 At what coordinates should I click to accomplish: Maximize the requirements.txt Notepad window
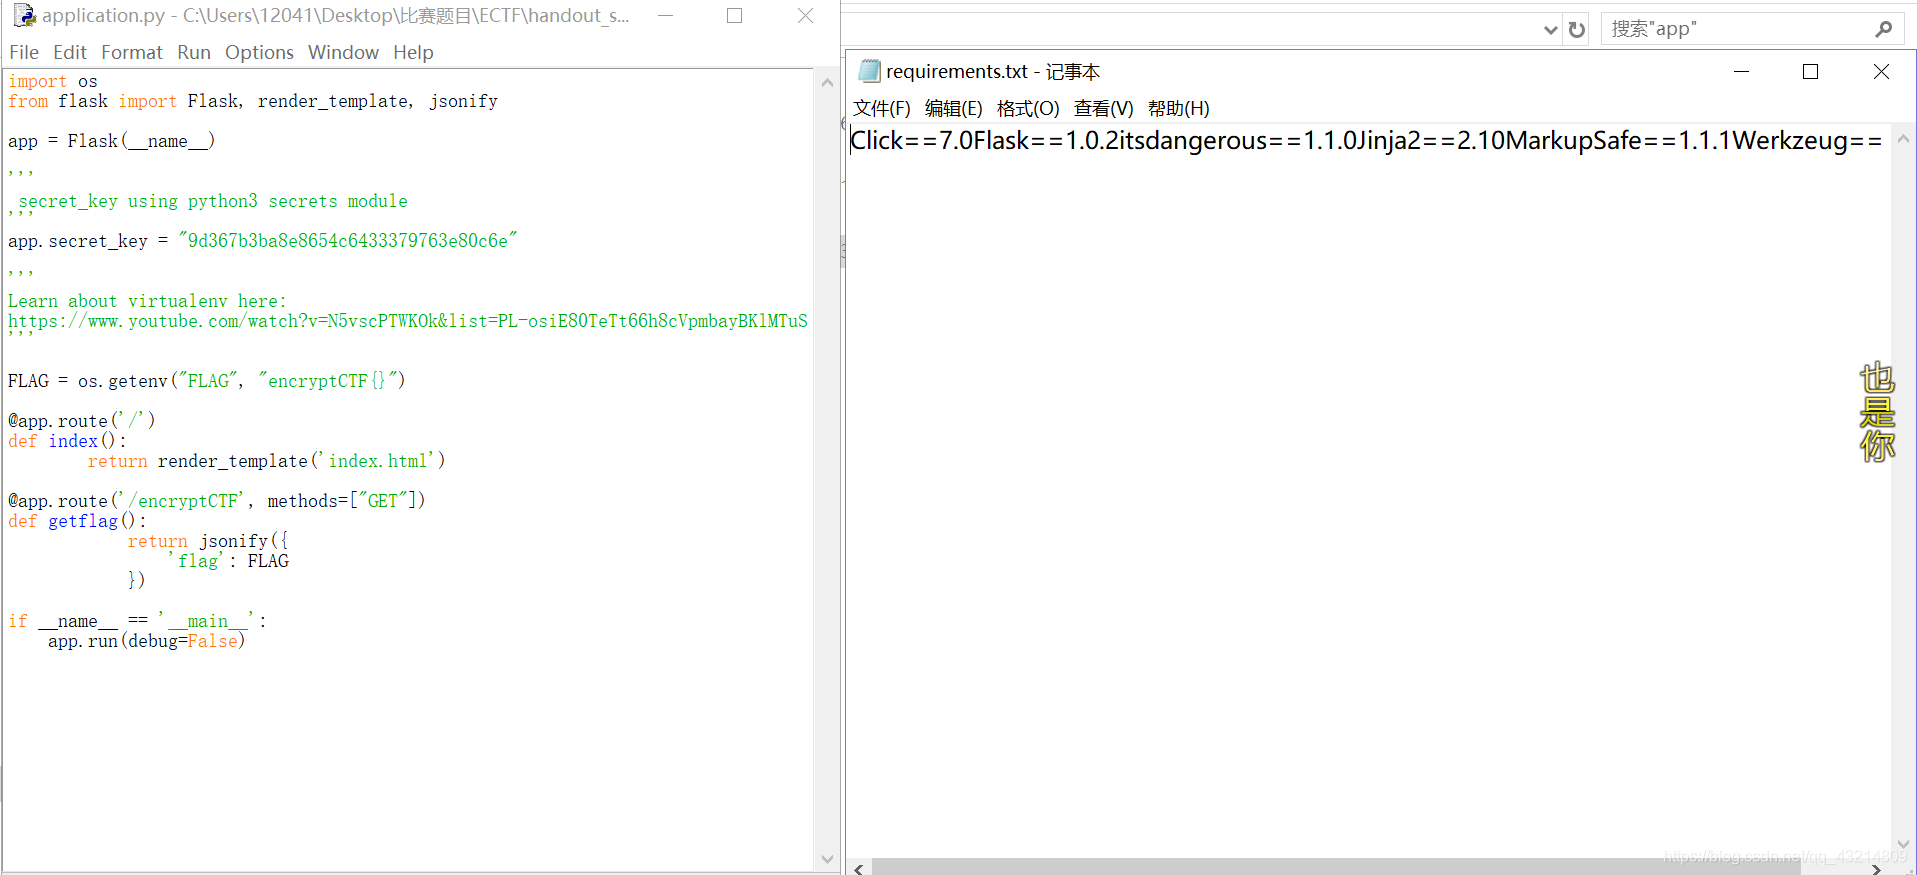click(1810, 71)
